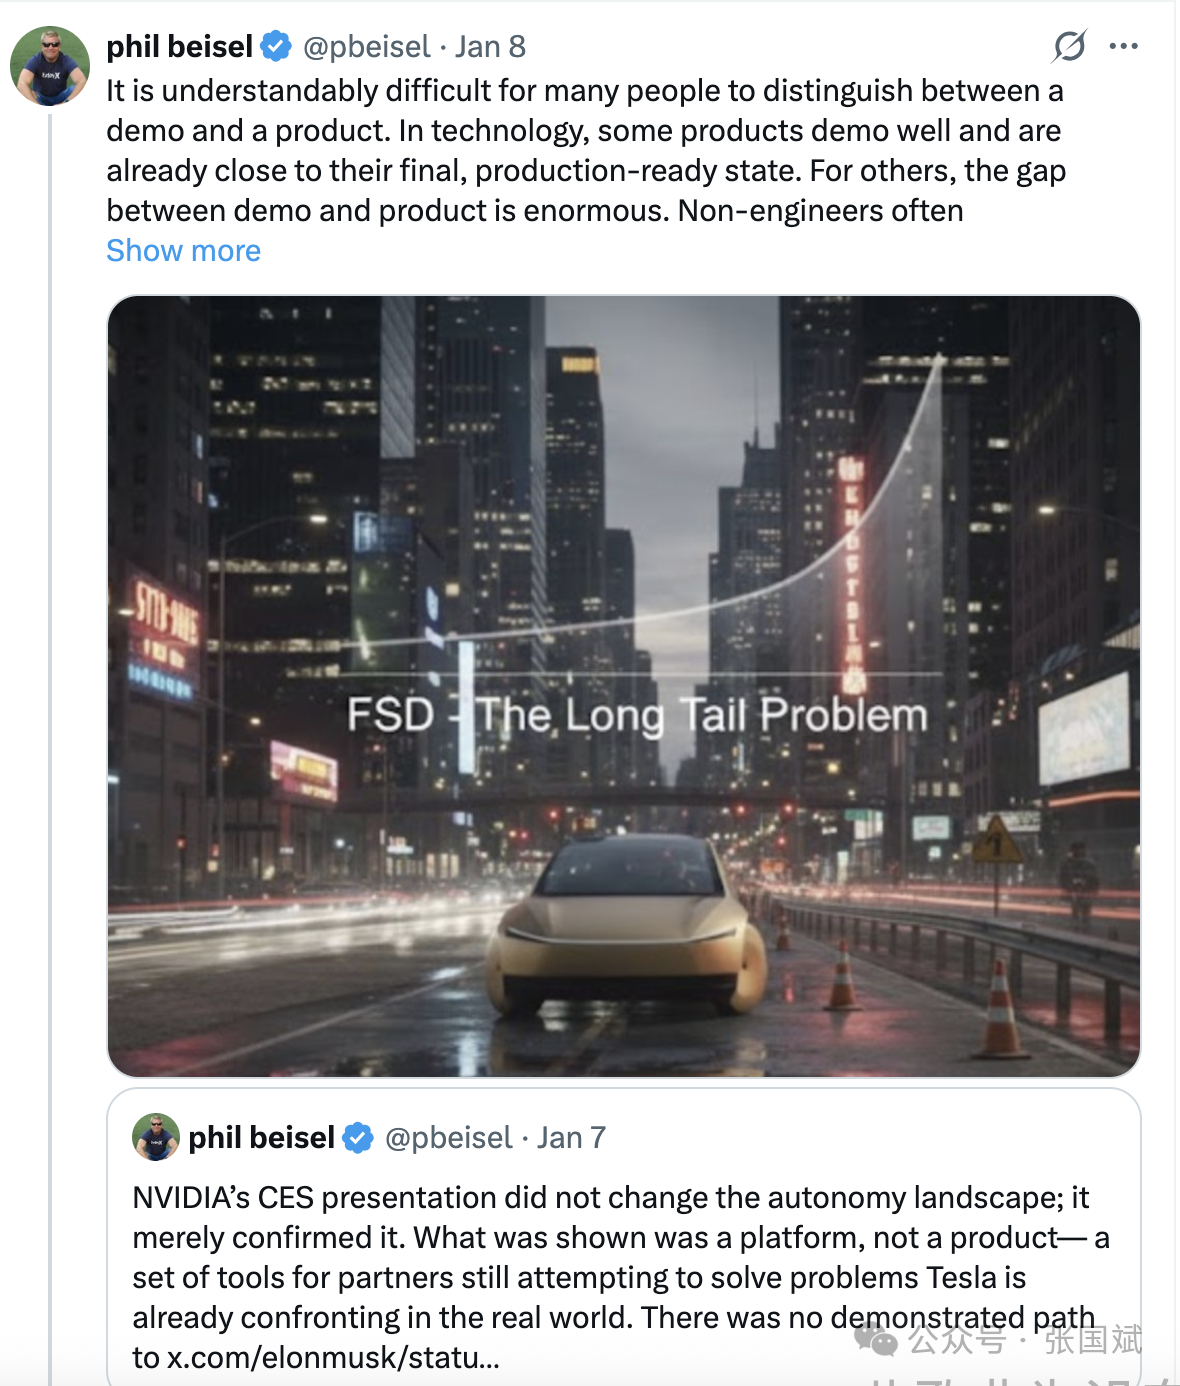The image size is (1180, 1386).
Task: Expand the tweet with Show more
Action: point(183,251)
